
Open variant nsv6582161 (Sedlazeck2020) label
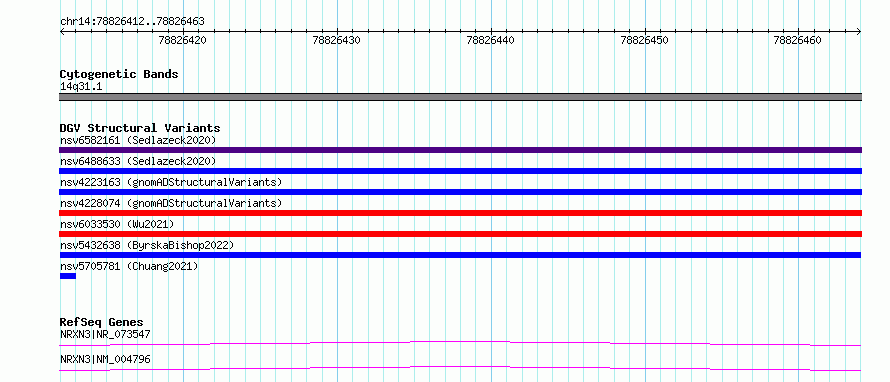click(x=138, y=140)
